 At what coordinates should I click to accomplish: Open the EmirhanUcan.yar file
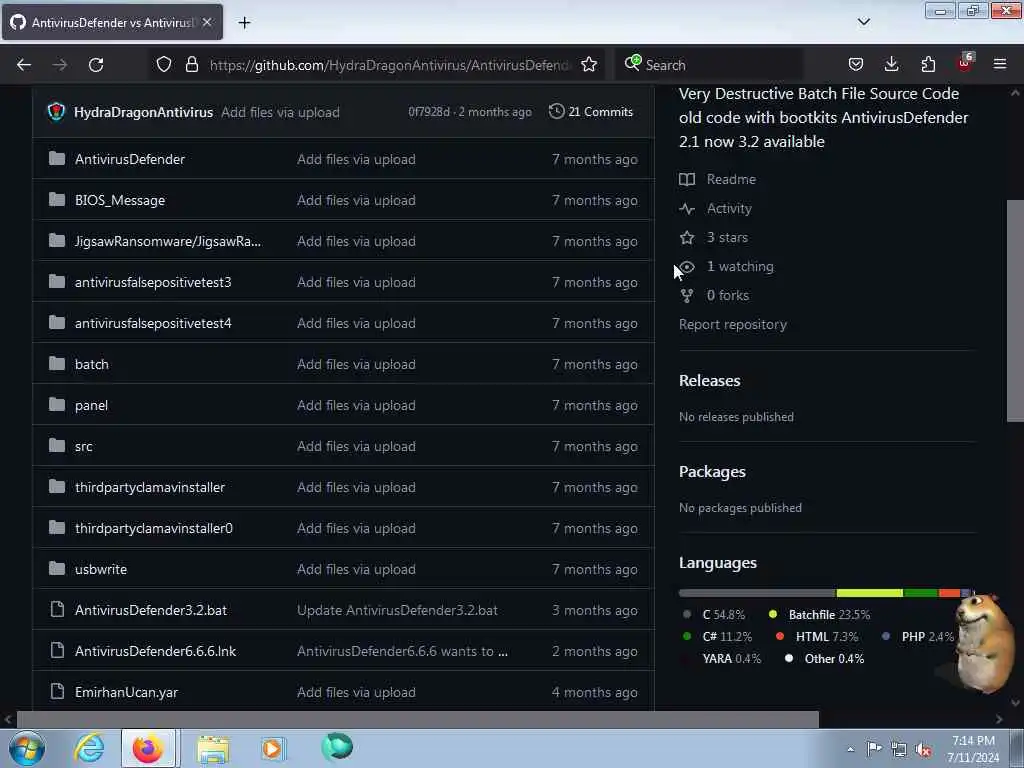point(126,692)
